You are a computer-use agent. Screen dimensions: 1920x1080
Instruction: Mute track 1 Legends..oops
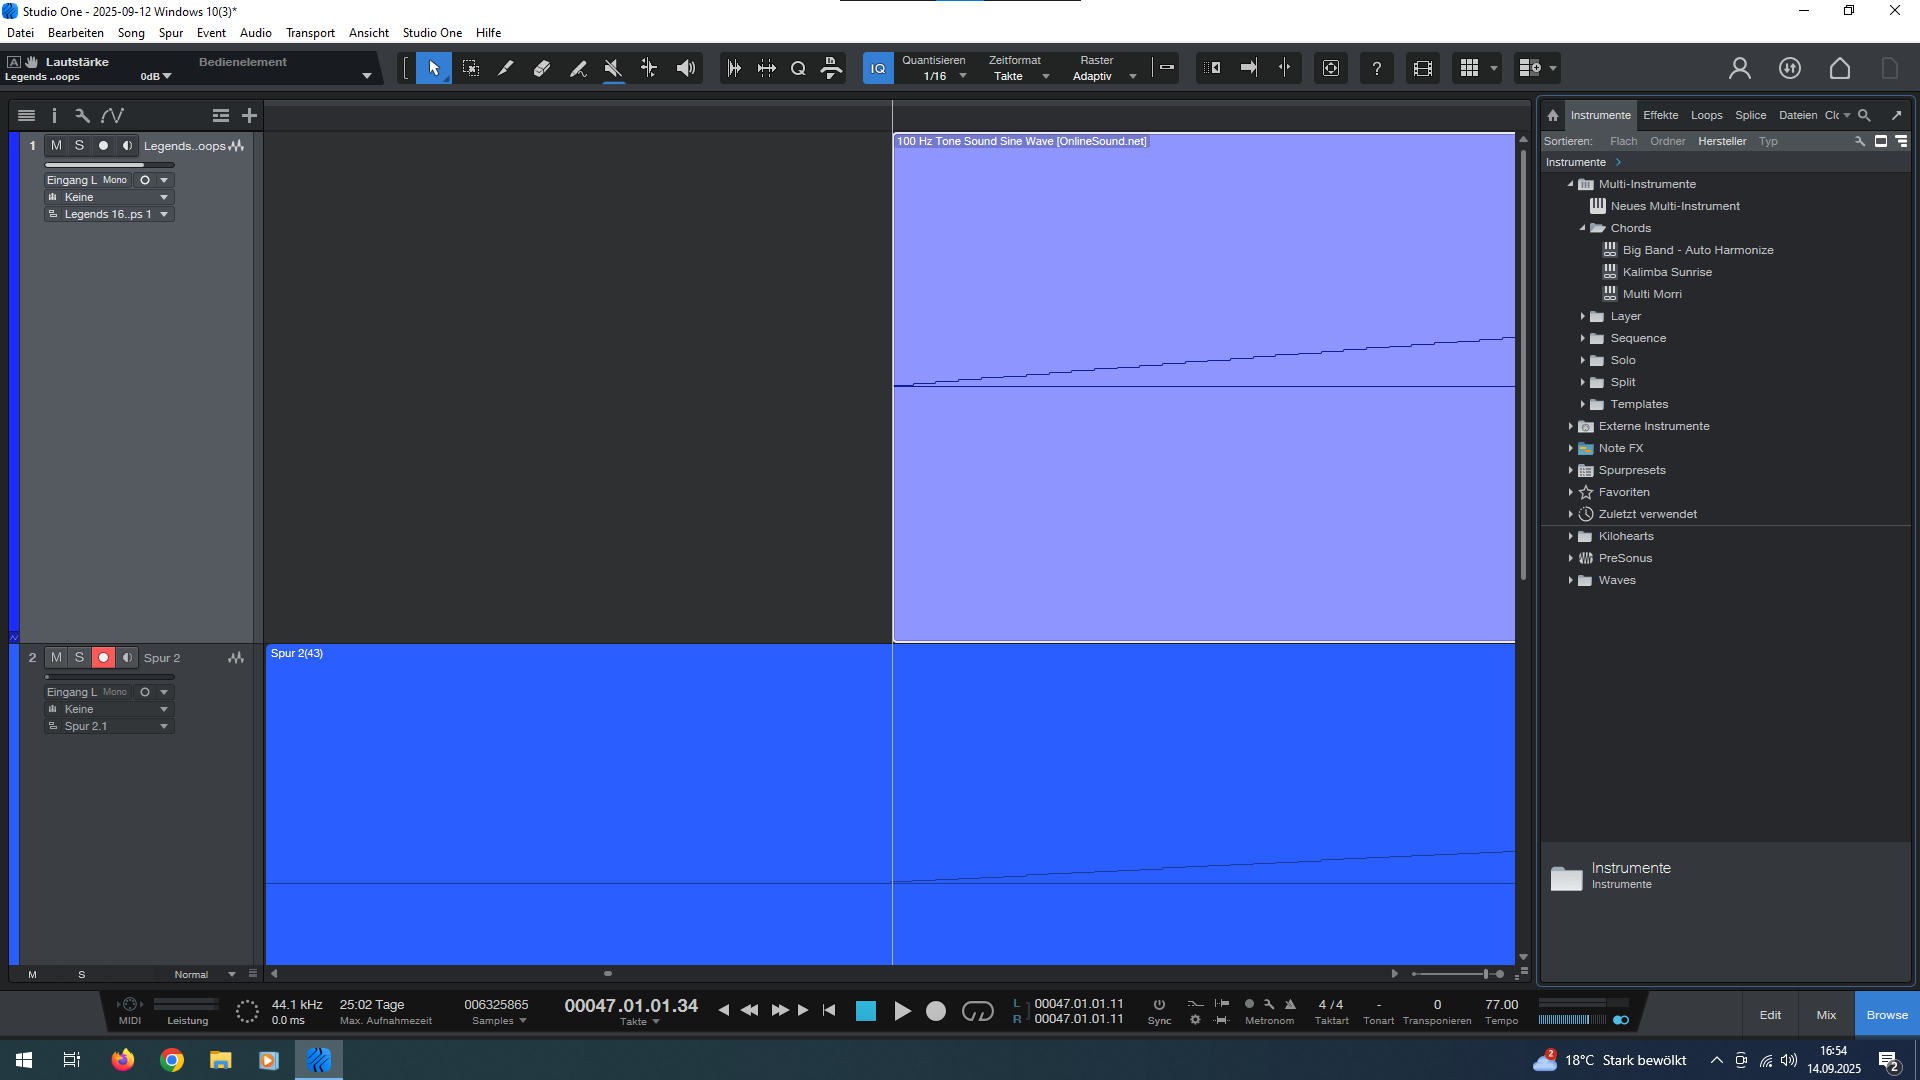(x=56, y=146)
